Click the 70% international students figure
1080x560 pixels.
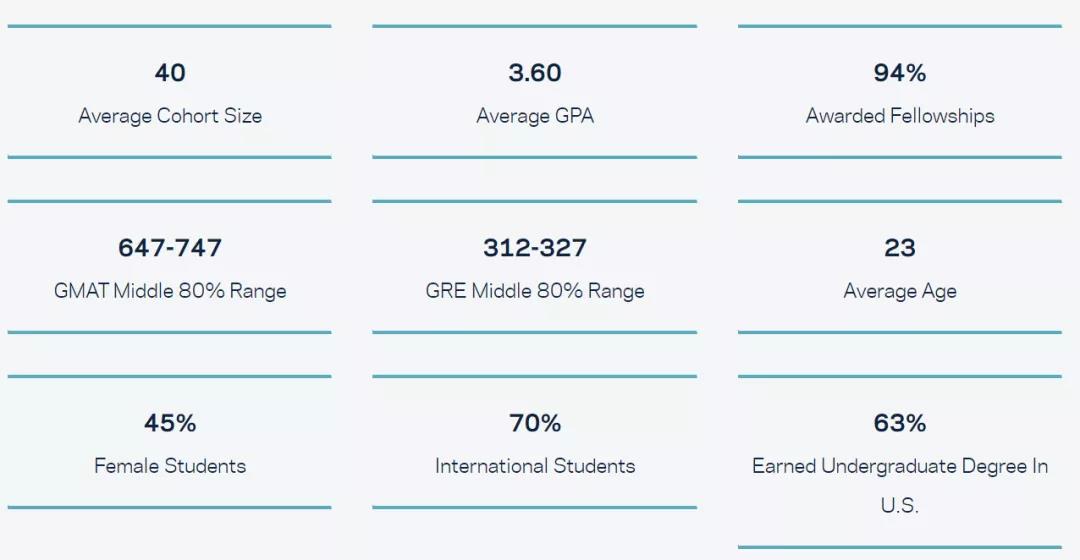[535, 423]
